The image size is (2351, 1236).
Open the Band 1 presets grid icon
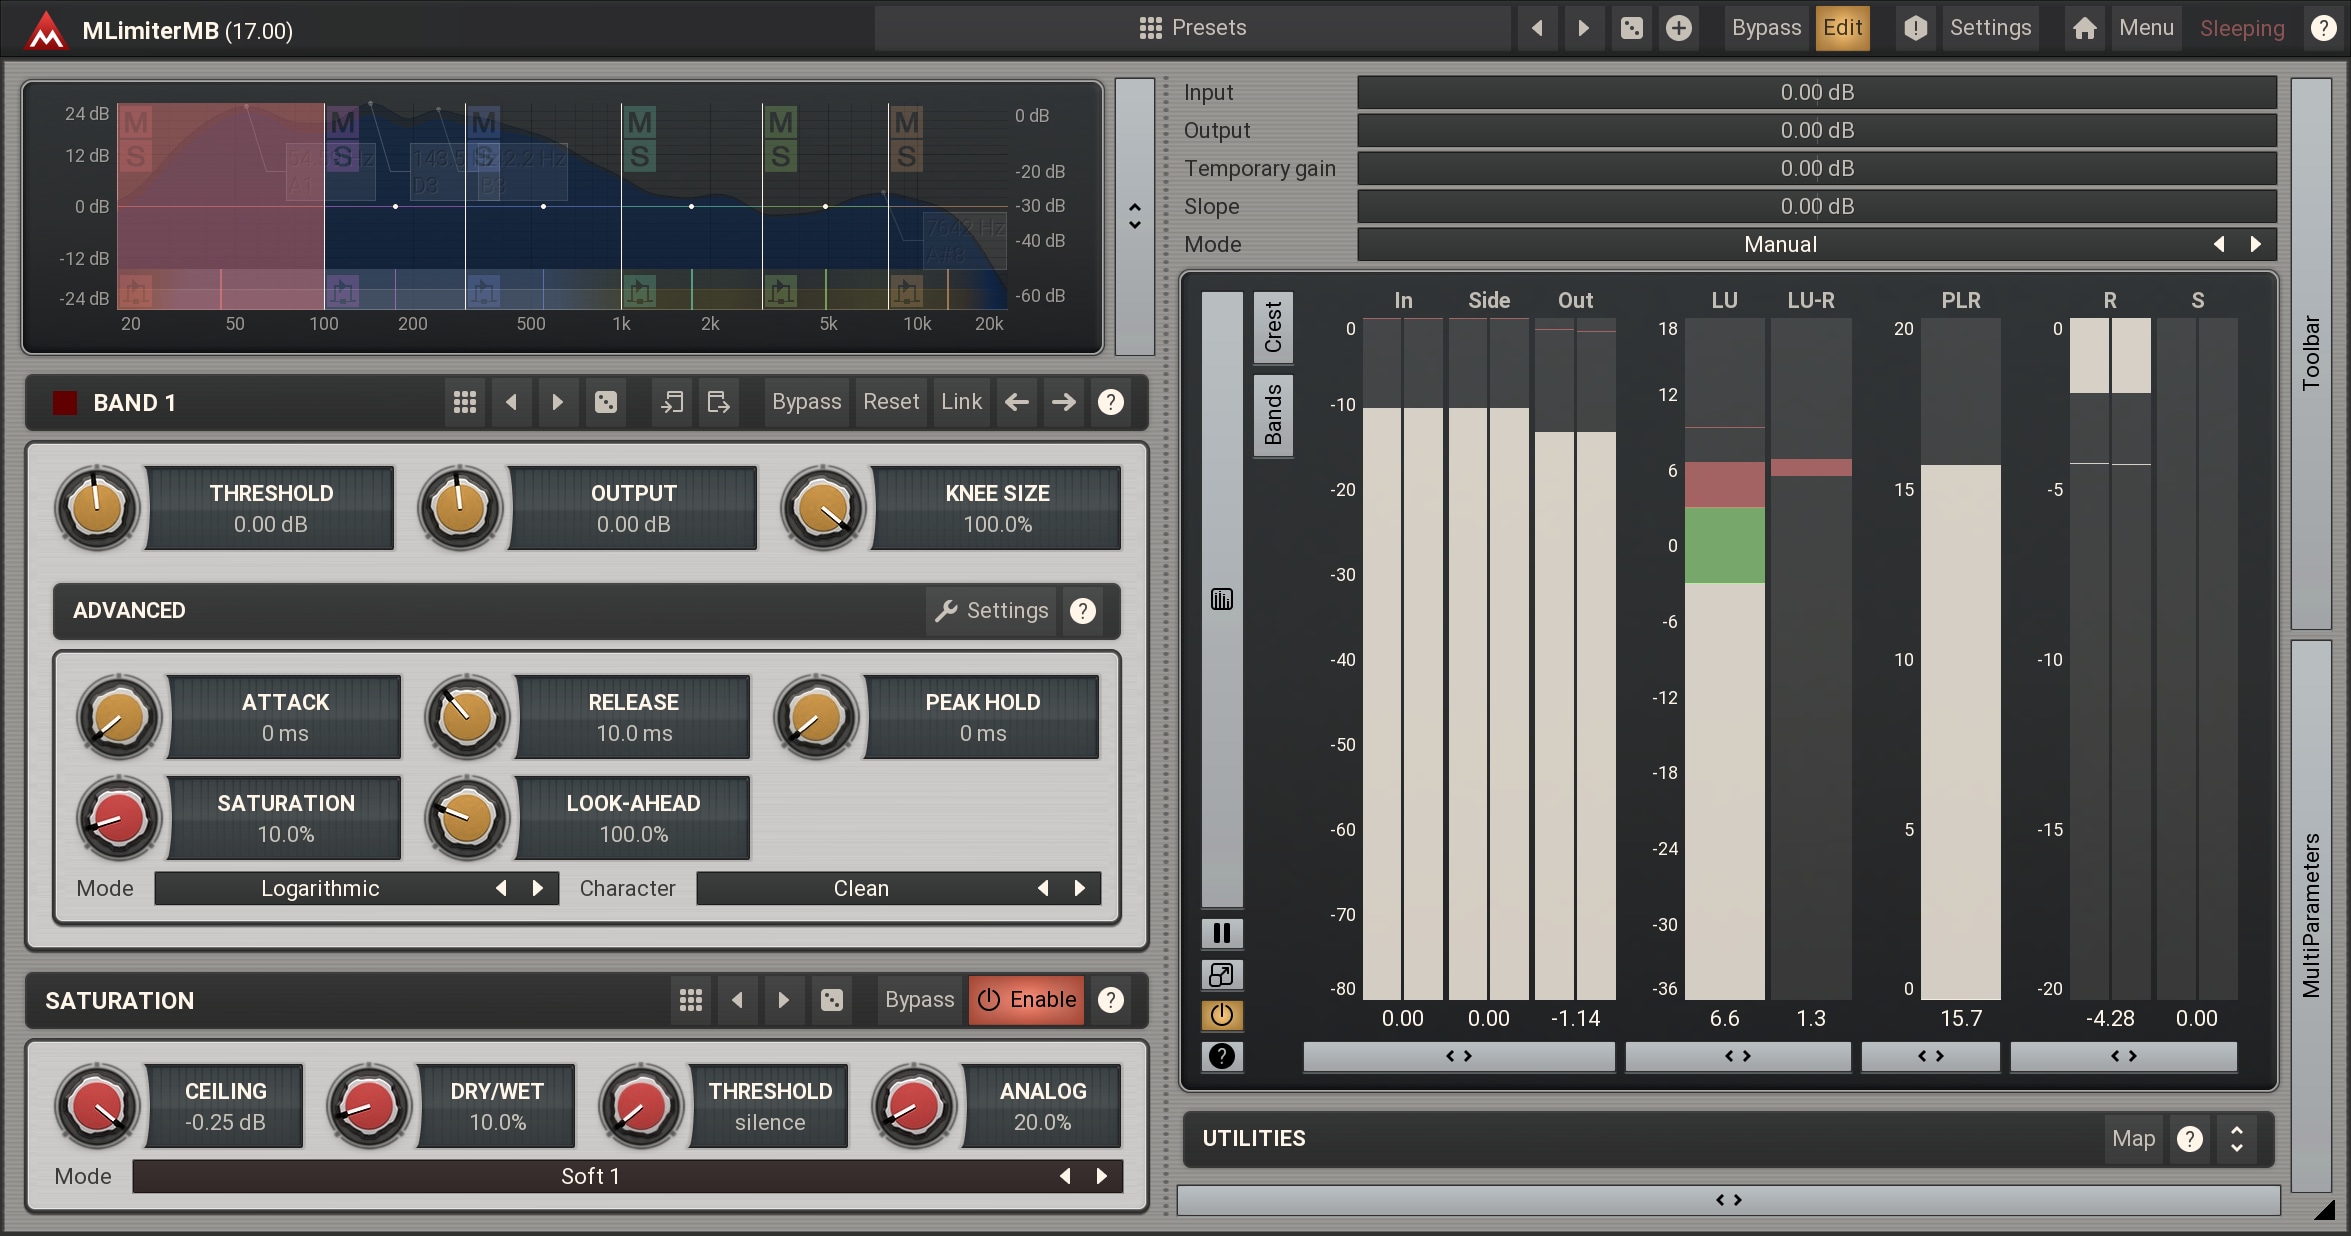coord(465,402)
